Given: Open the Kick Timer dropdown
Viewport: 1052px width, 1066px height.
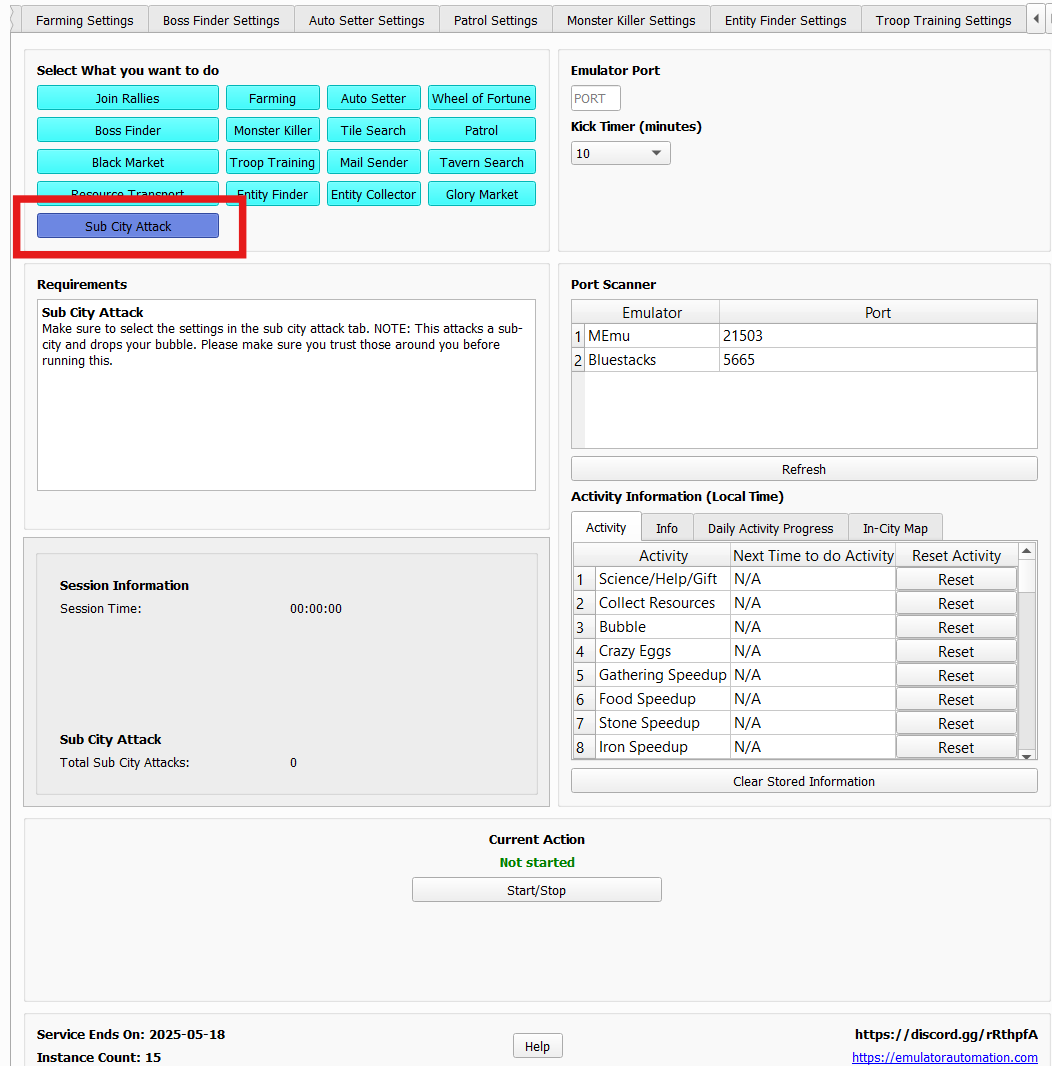Looking at the screenshot, I should point(620,153).
